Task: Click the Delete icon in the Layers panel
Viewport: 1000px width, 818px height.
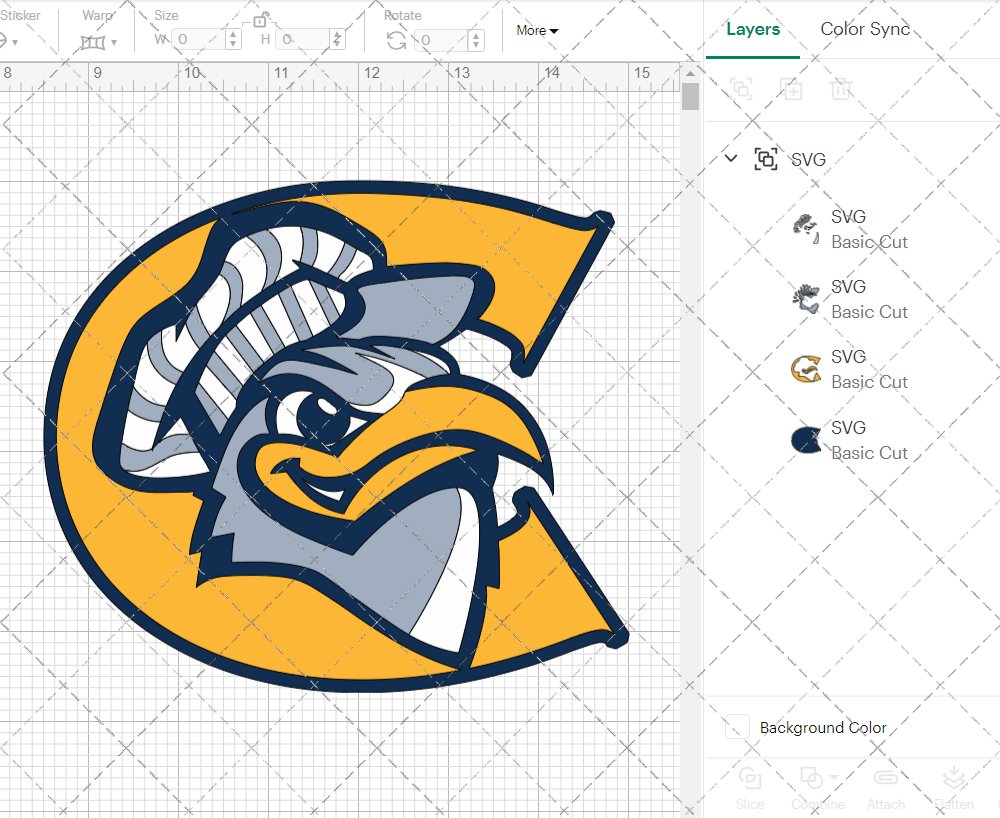Action: [x=841, y=89]
